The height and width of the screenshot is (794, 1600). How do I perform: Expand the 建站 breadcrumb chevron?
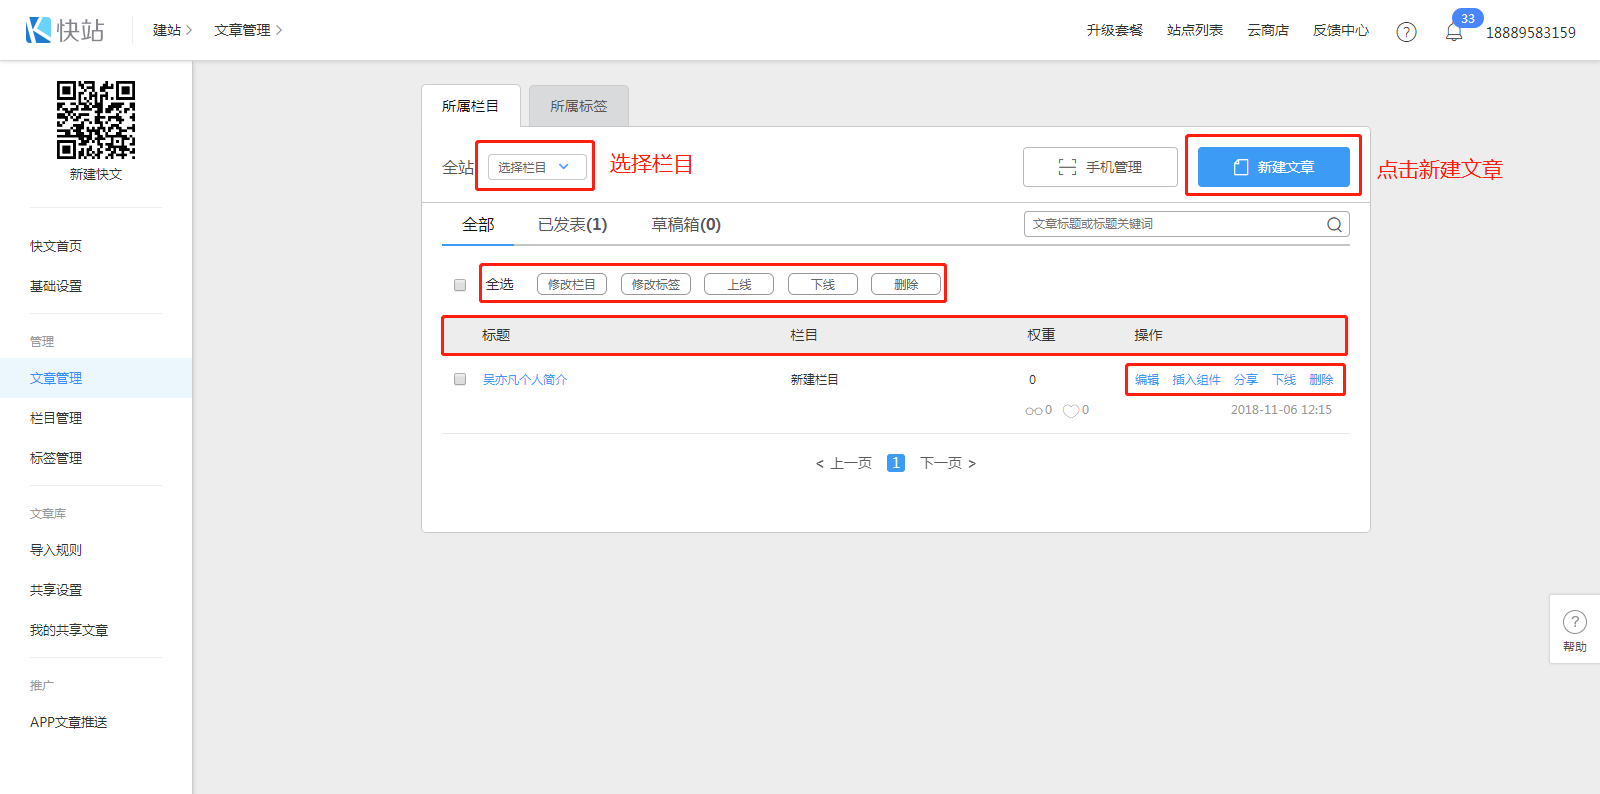pos(189,30)
